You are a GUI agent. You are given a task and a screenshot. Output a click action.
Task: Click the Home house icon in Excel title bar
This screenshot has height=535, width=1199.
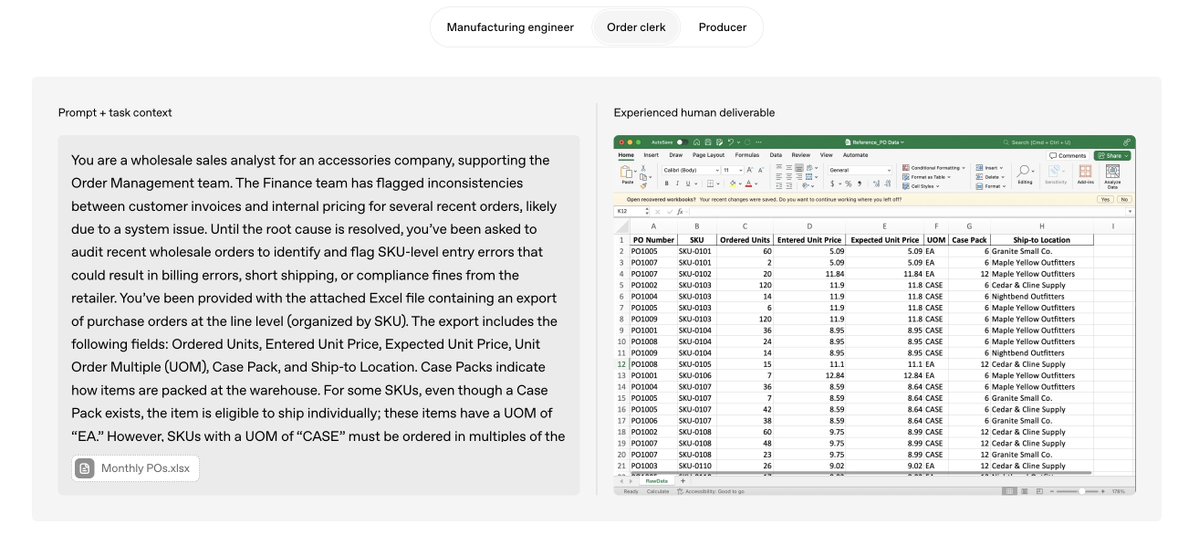[x=697, y=142]
